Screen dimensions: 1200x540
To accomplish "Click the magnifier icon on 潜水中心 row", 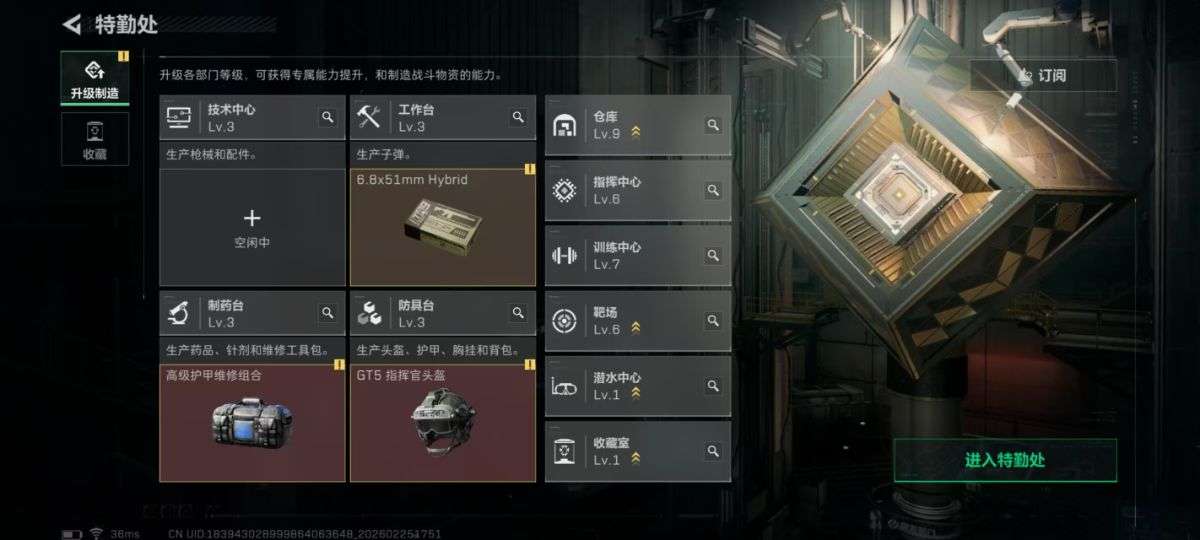I will click(713, 385).
